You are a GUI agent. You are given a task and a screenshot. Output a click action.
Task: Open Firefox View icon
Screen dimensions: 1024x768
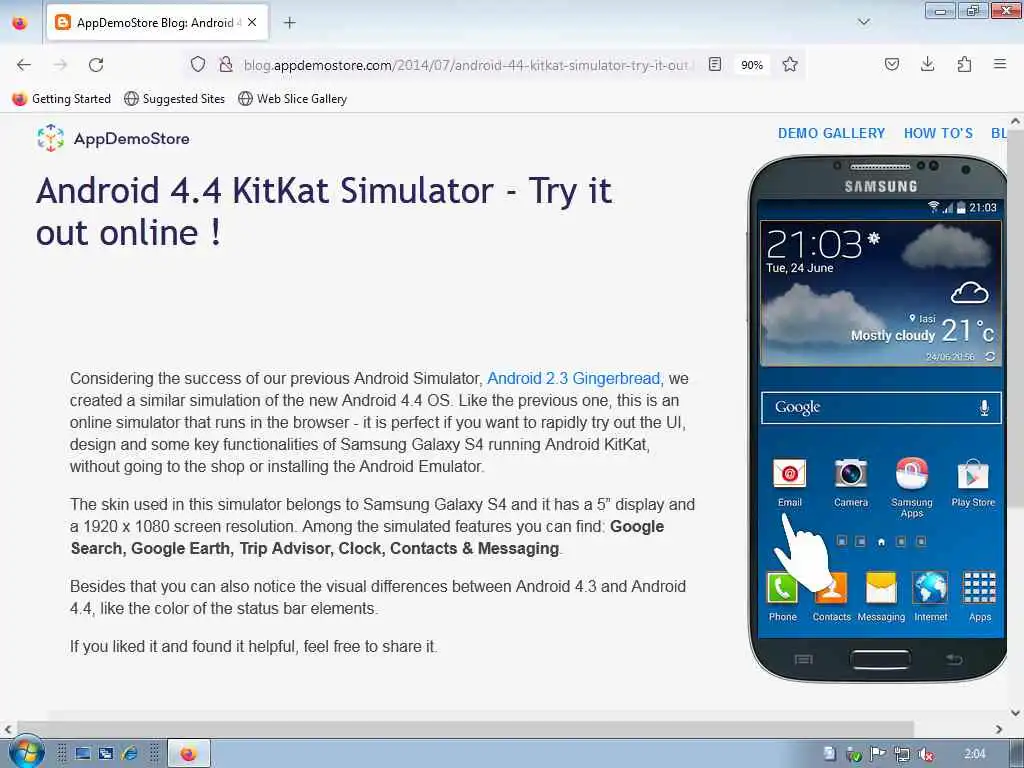click(20, 23)
